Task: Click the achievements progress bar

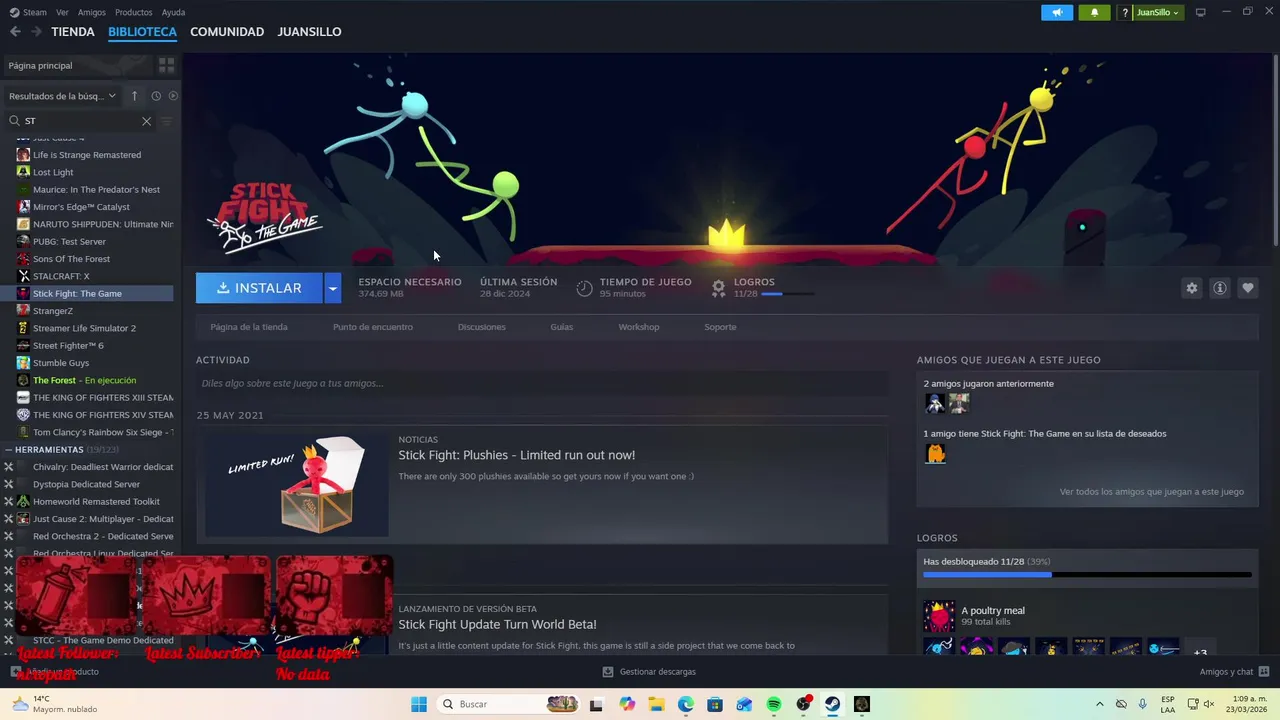Action: (1087, 575)
